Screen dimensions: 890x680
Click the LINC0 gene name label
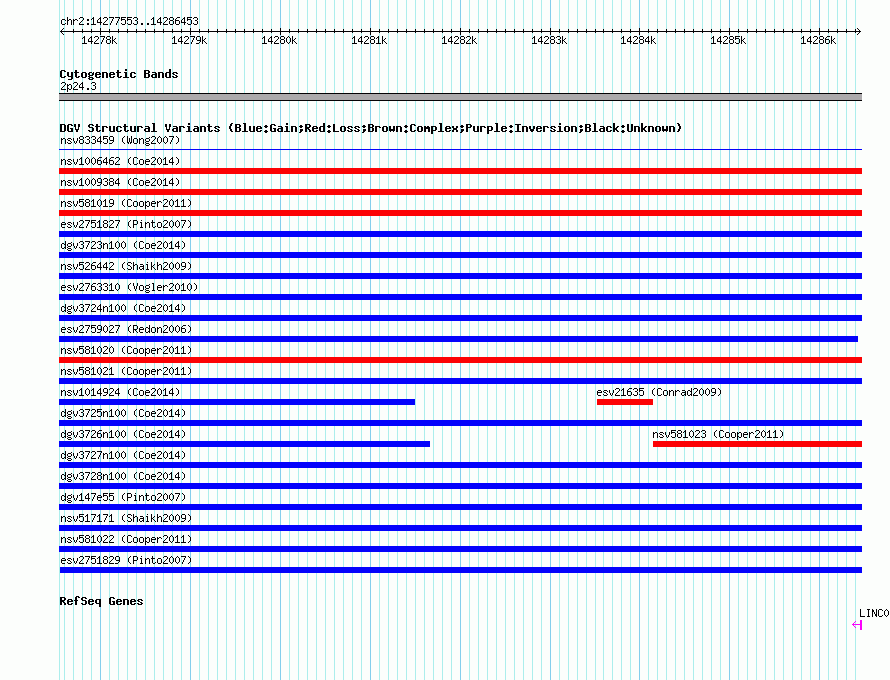[x=874, y=614]
